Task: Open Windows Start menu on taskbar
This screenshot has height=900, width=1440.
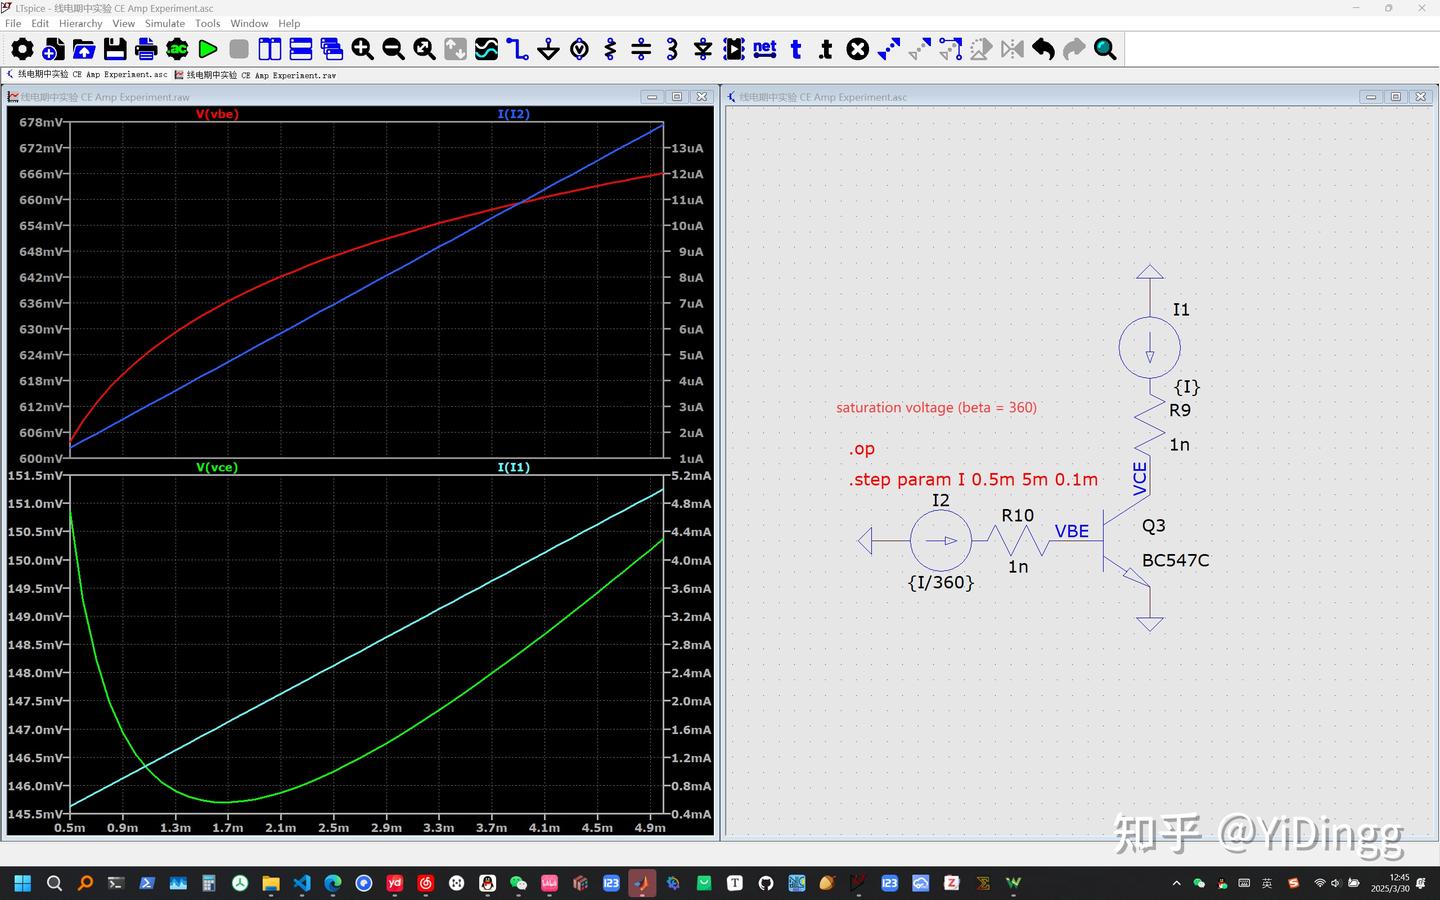Action: [22, 883]
